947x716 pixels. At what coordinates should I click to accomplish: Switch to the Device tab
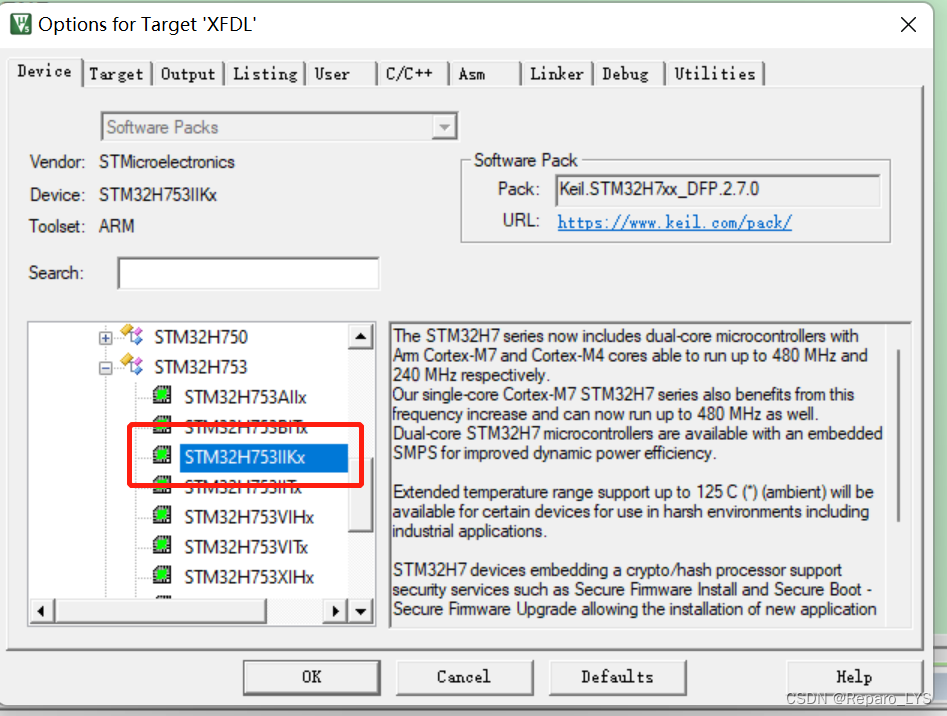(x=44, y=72)
